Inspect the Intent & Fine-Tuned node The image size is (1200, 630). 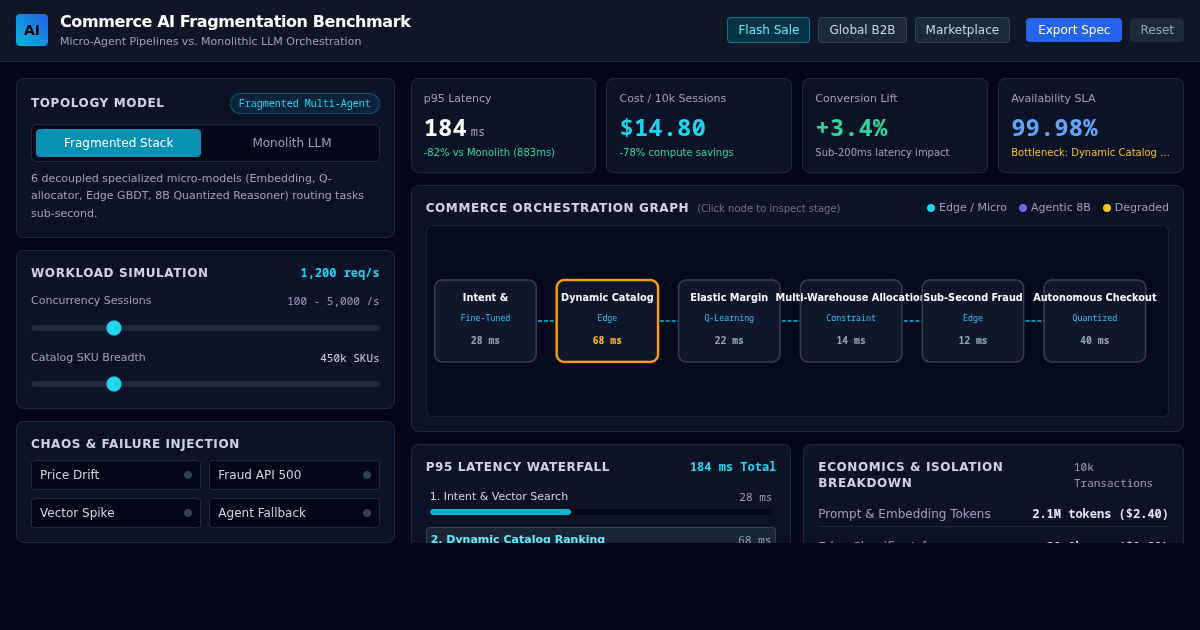[485, 321]
